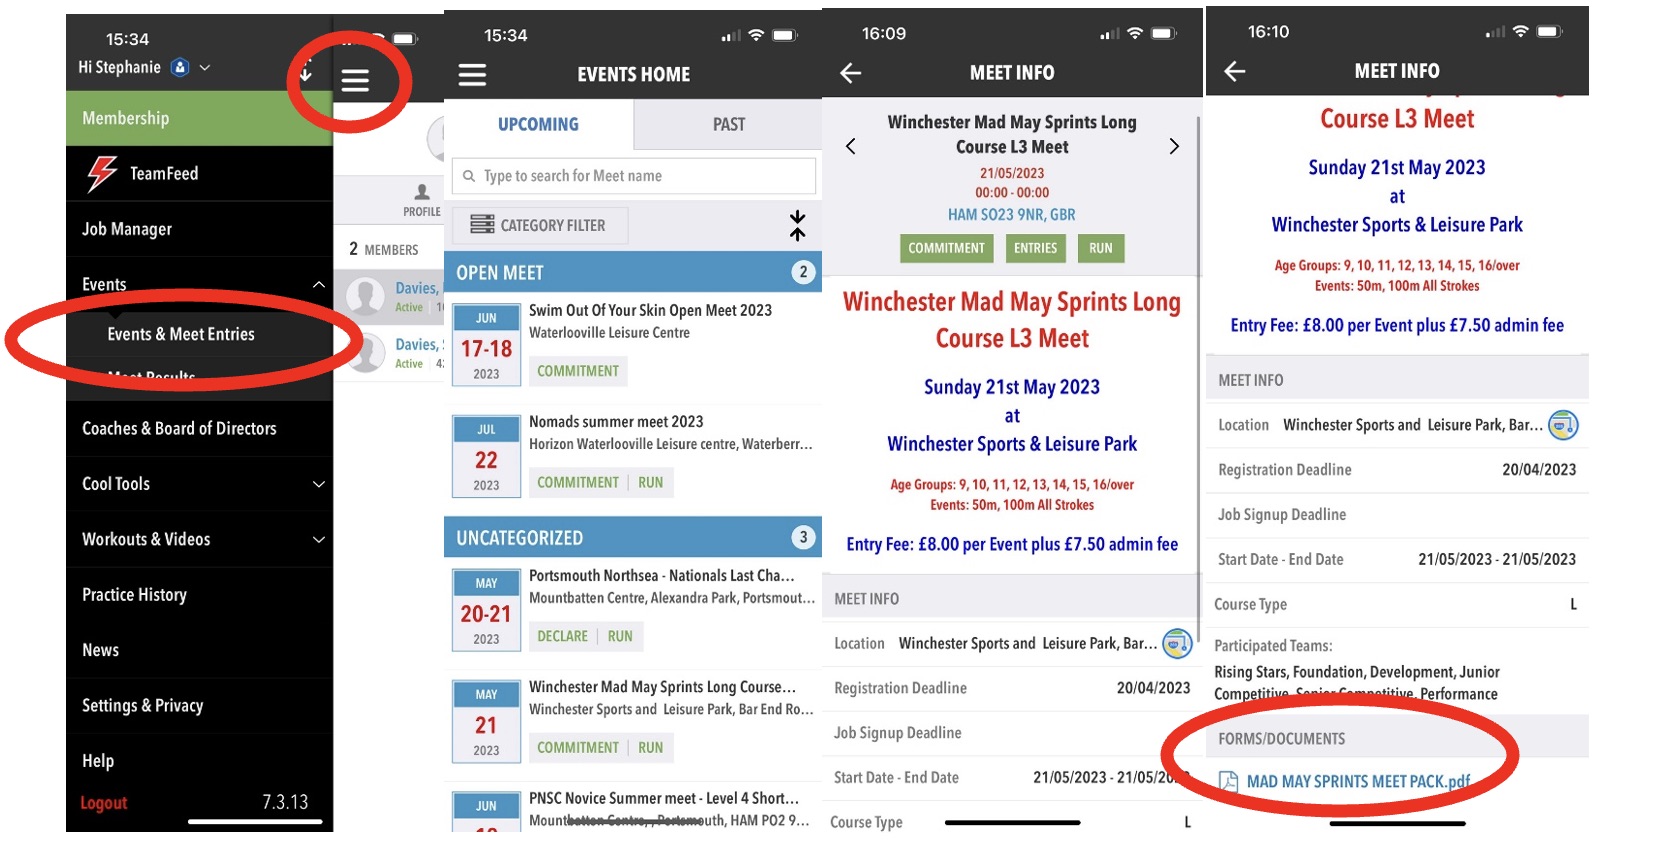Viewport: 1678px width, 850px height.
Task: Tap the search magnifier icon in Meet search
Action: pyautogui.click(x=469, y=176)
